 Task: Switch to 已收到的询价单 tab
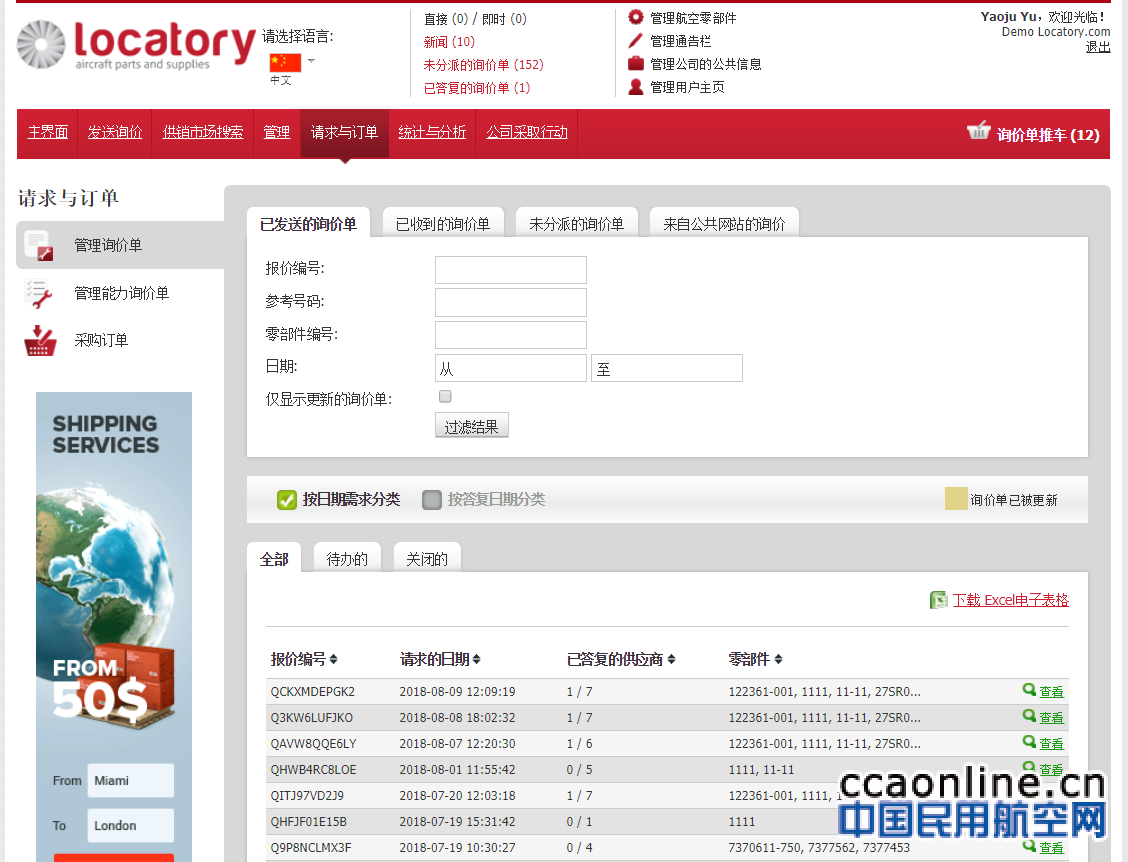tap(443, 224)
